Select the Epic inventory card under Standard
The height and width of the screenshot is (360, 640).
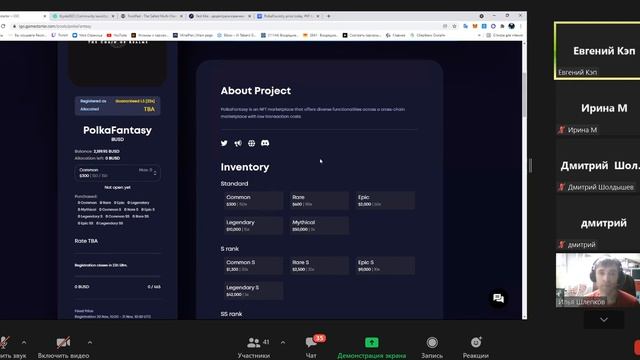(x=385, y=200)
